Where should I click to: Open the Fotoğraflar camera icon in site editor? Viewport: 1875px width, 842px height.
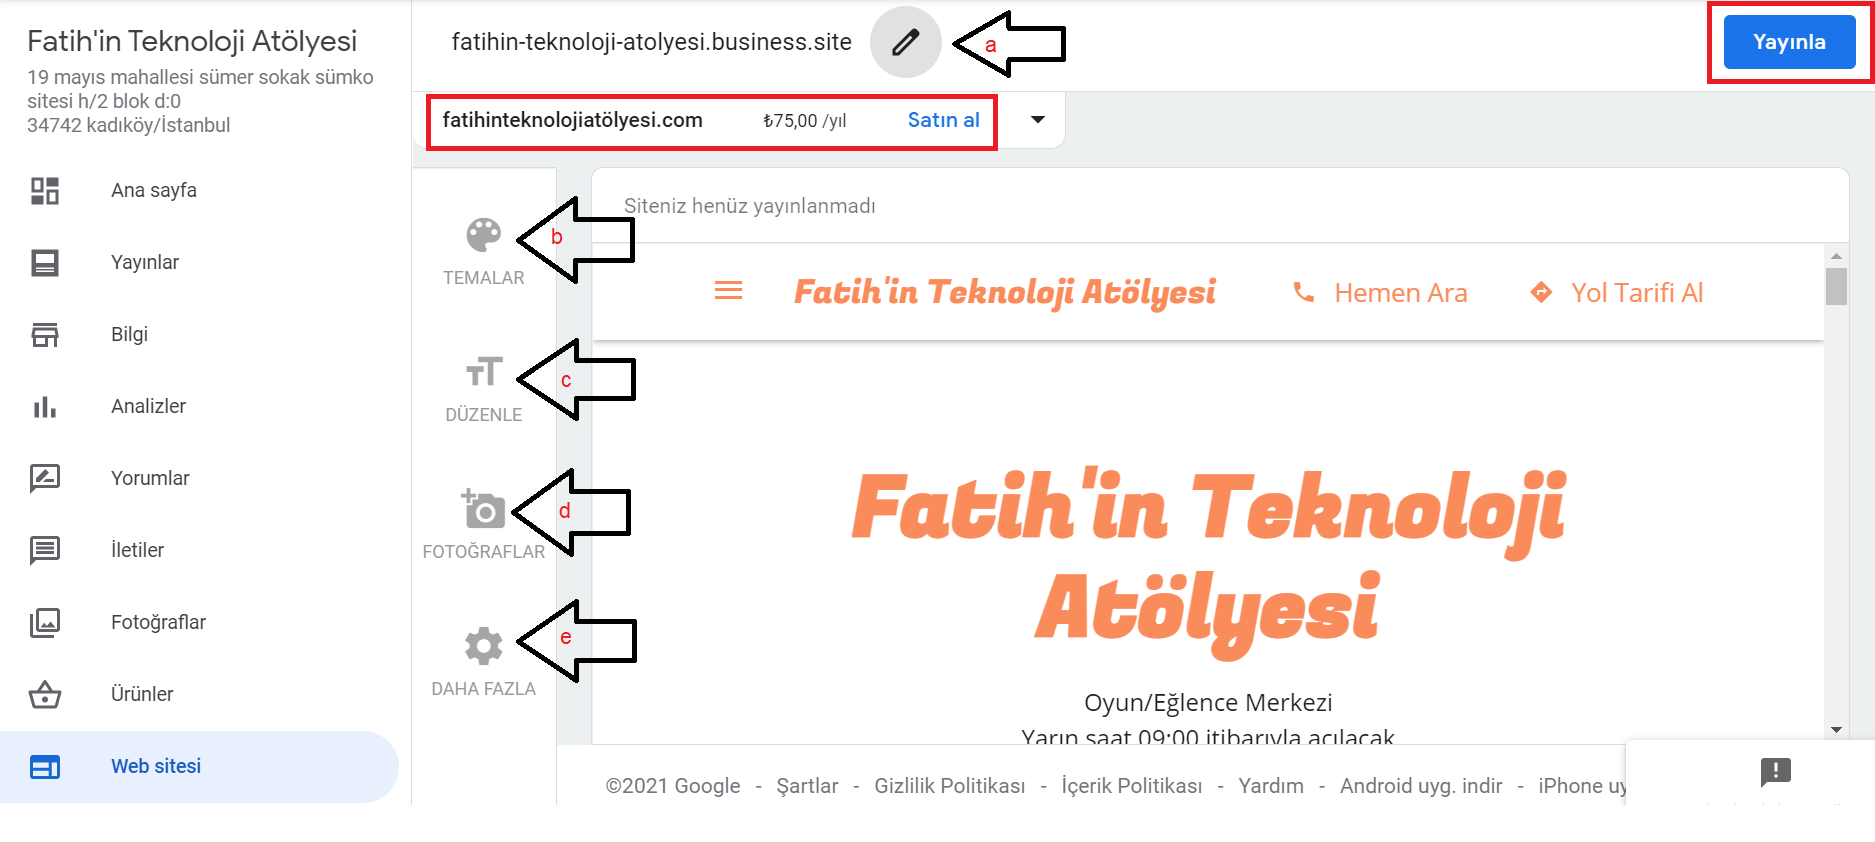point(483,508)
